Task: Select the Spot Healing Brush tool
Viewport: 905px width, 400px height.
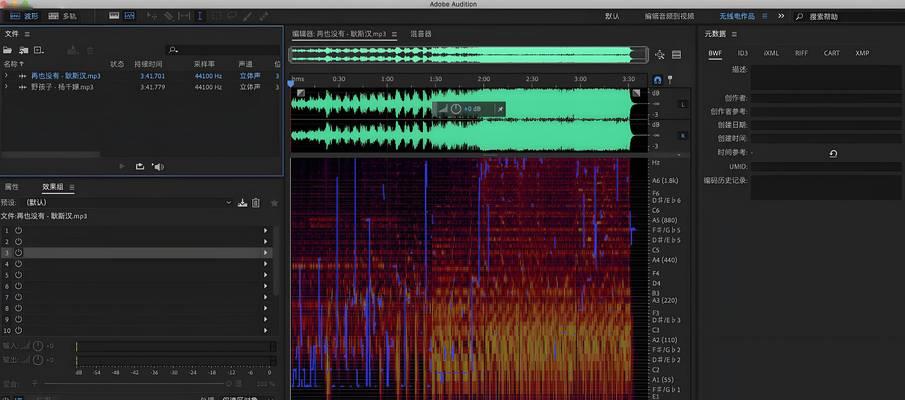Action: click(x=263, y=16)
